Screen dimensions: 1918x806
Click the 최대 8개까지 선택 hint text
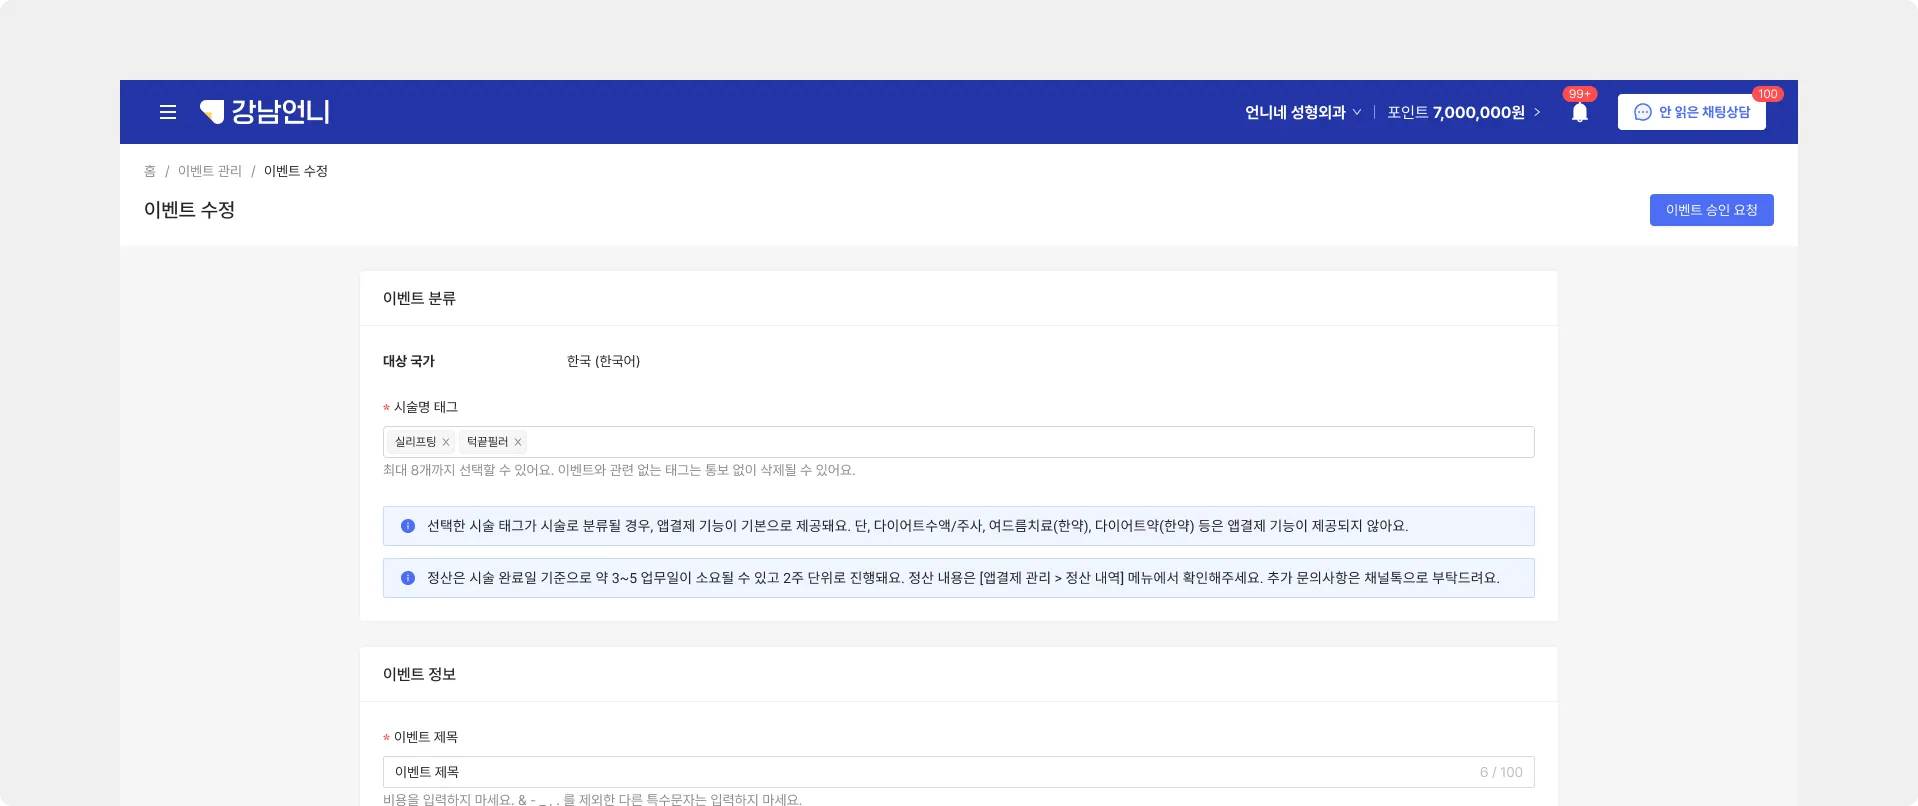pos(619,470)
